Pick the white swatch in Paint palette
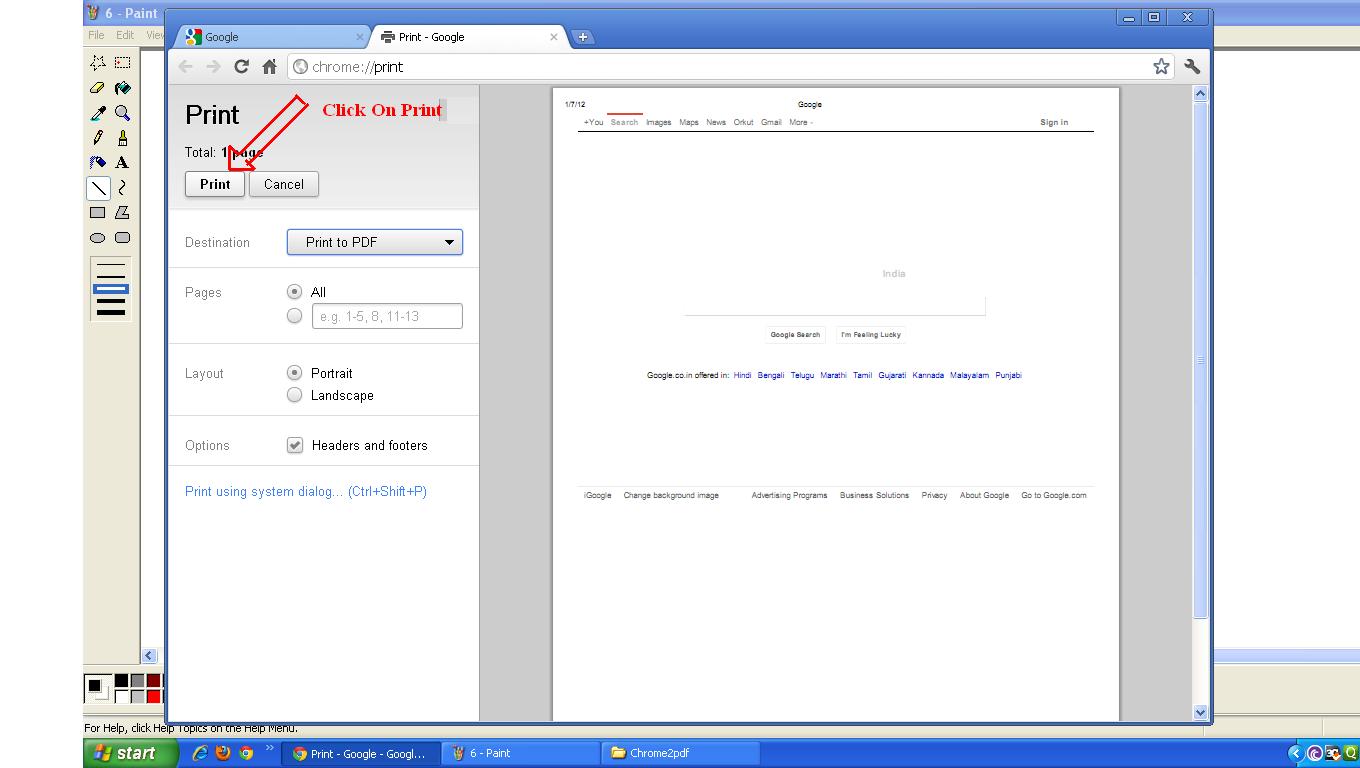This screenshot has height=768, width=1360. coord(121,696)
